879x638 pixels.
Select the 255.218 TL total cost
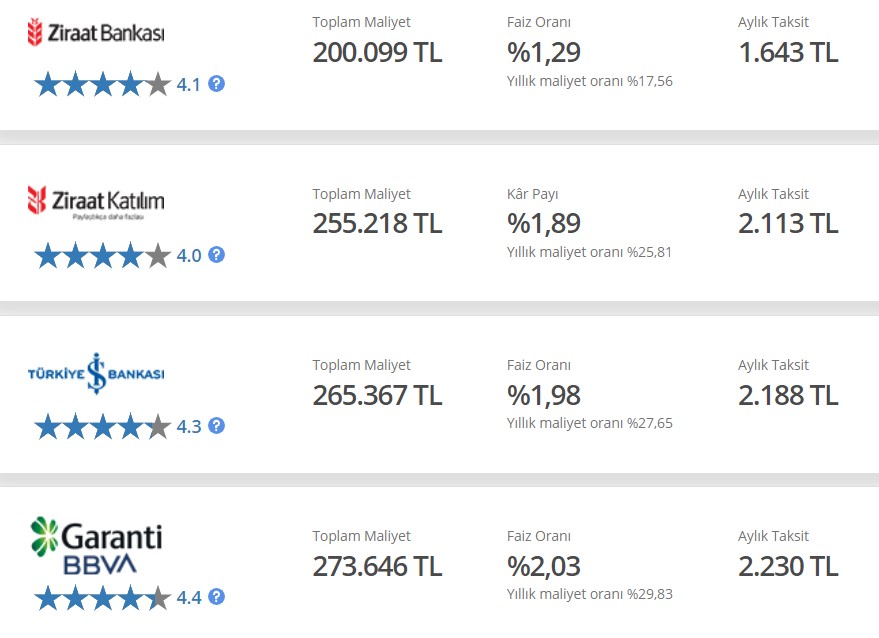point(377,224)
